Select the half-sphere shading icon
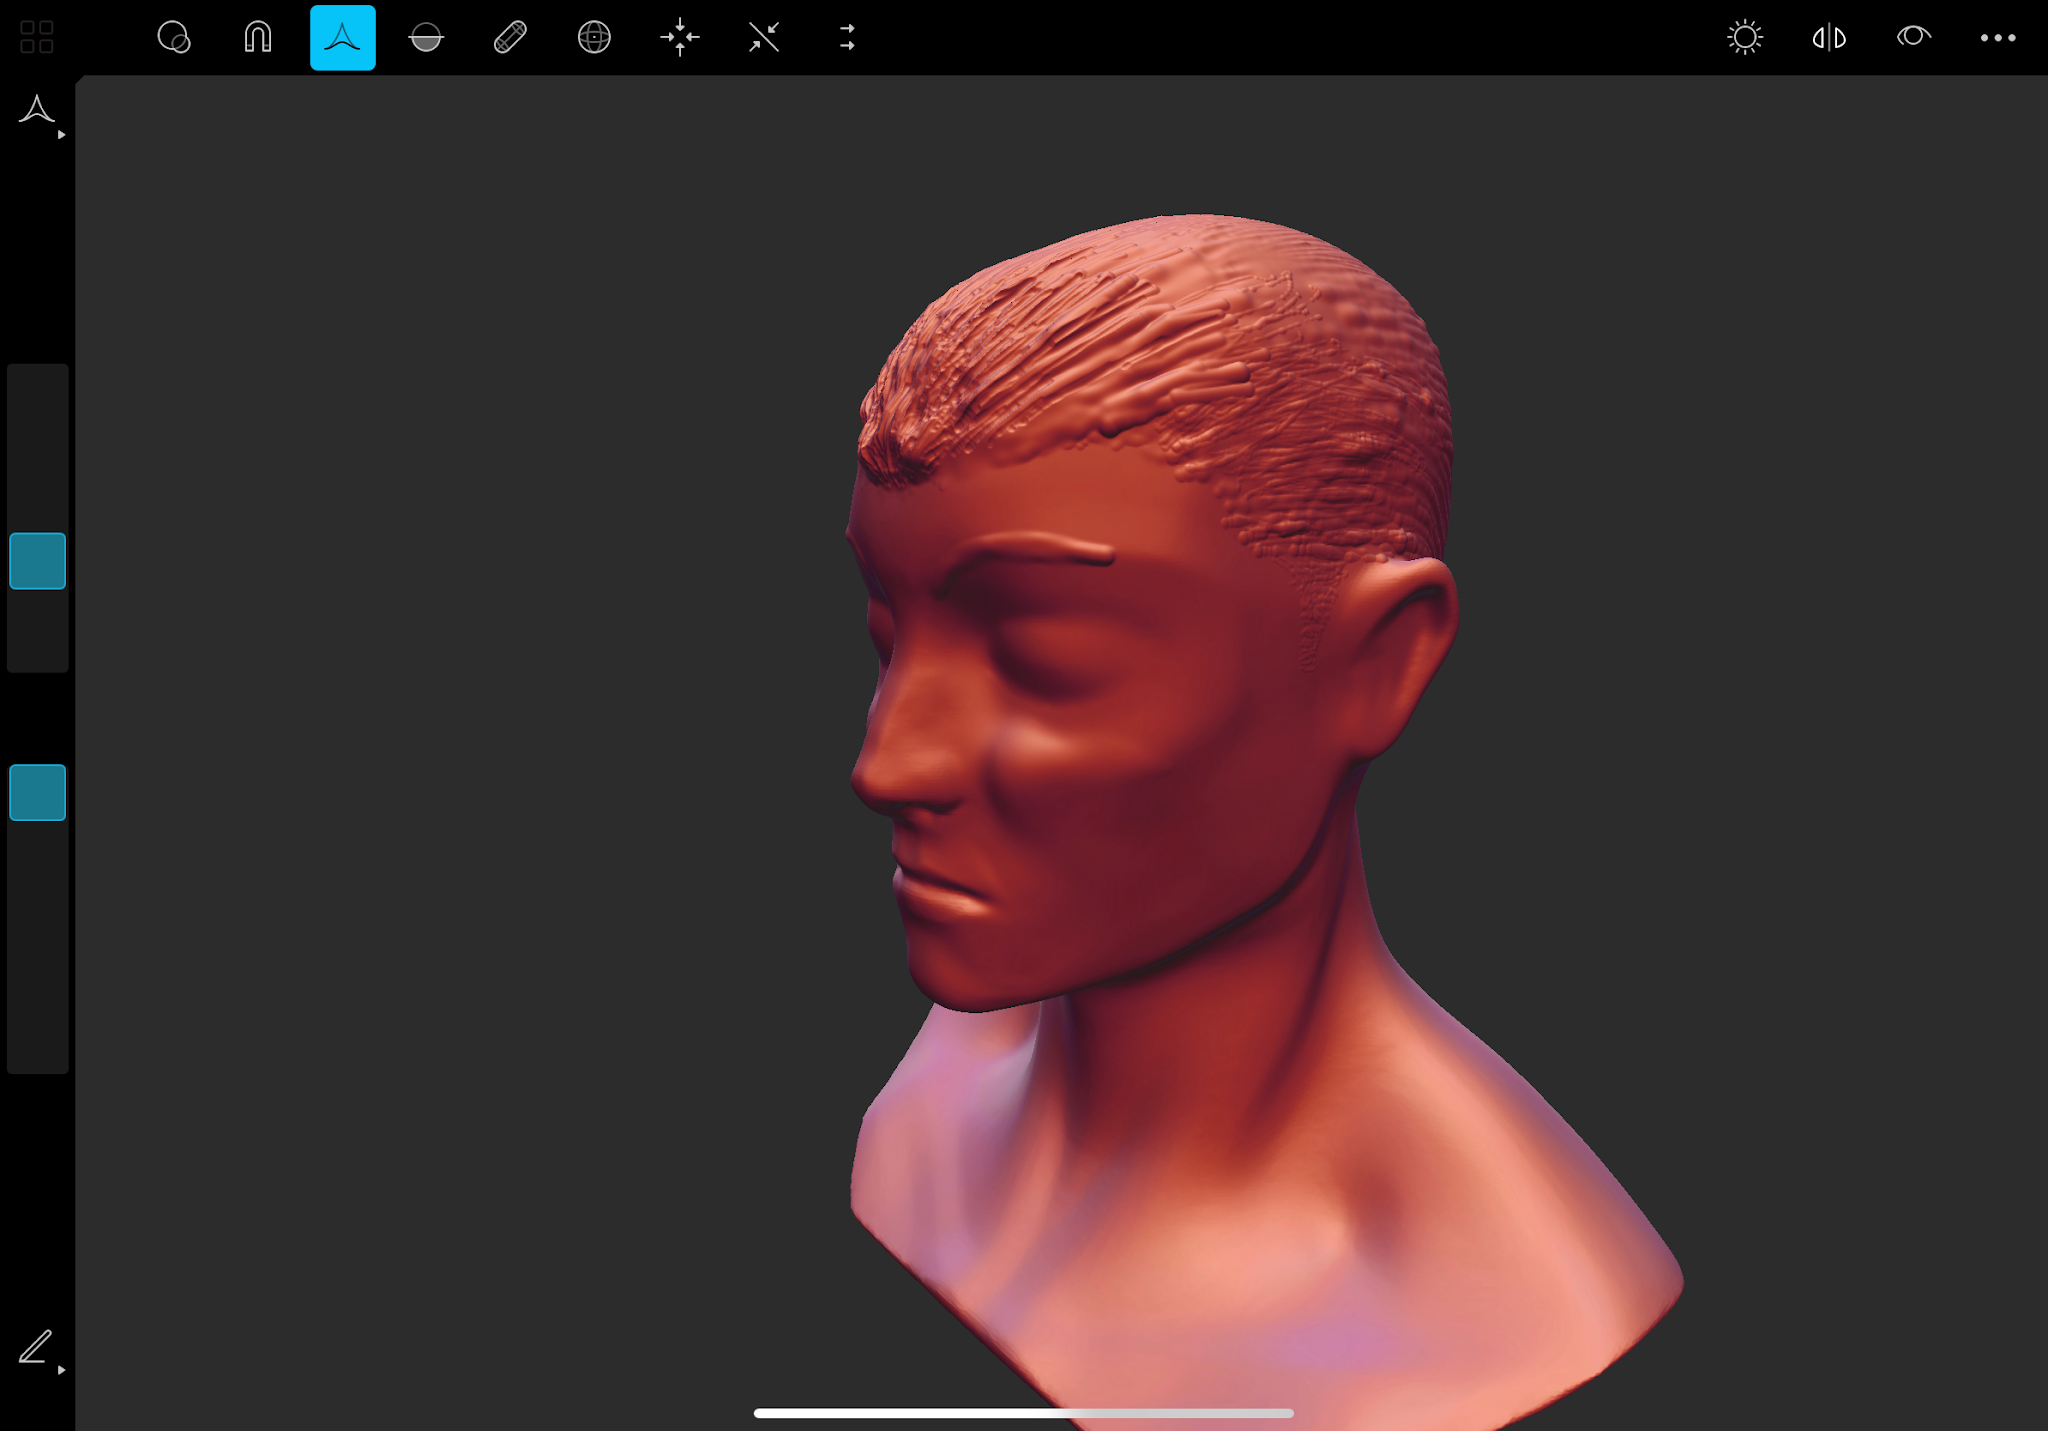Image resolution: width=2048 pixels, height=1431 pixels. pyautogui.click(x=425, y=37)
